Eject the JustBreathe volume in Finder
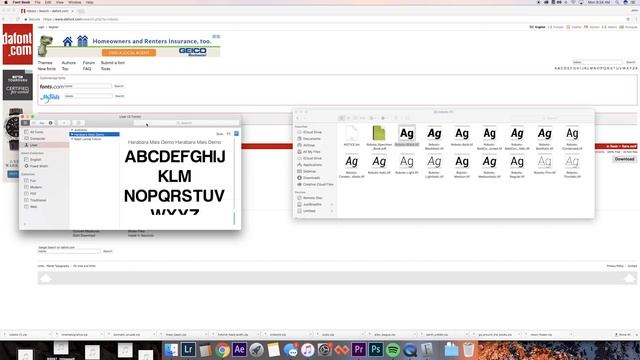 pyautogui.click(x=331, y=204)
